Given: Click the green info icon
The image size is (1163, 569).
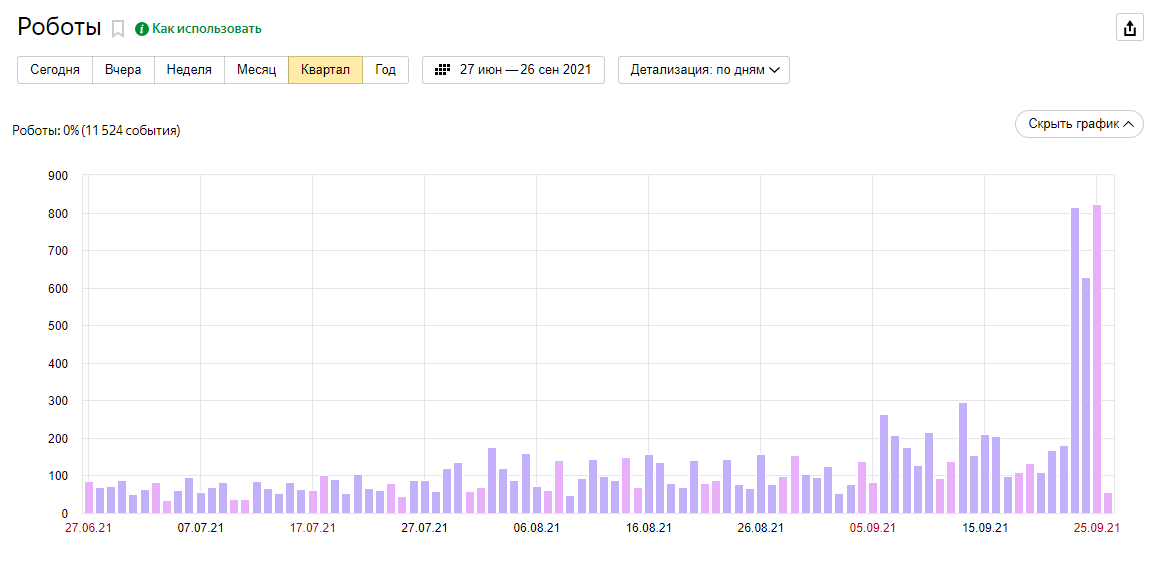Looking at the screenshot, I should [142, 29].
